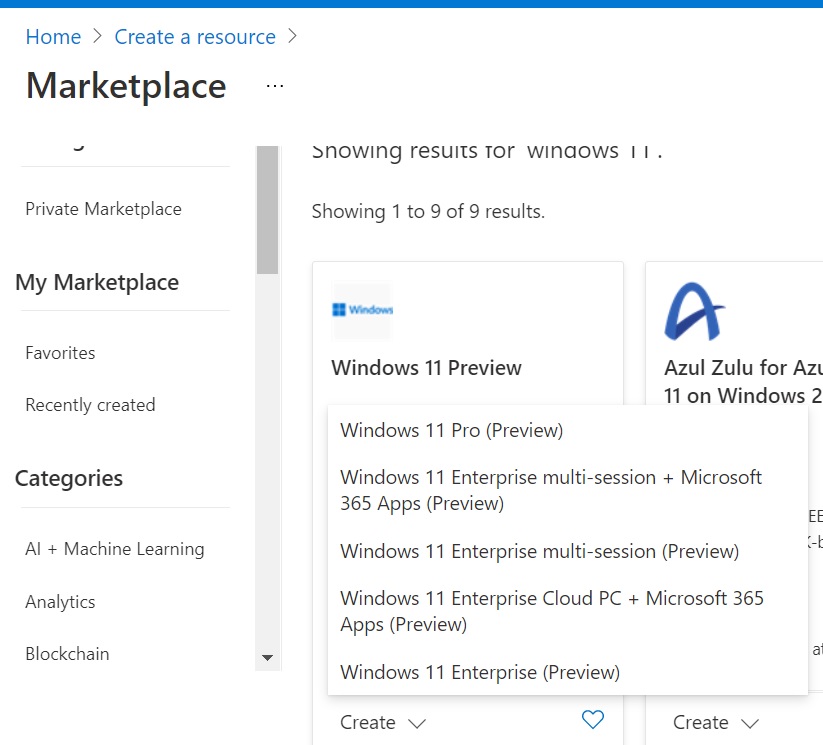Click the scroll down arrow in sidebar
Viewport: 823px width, 745px height.
coord(267,657)
